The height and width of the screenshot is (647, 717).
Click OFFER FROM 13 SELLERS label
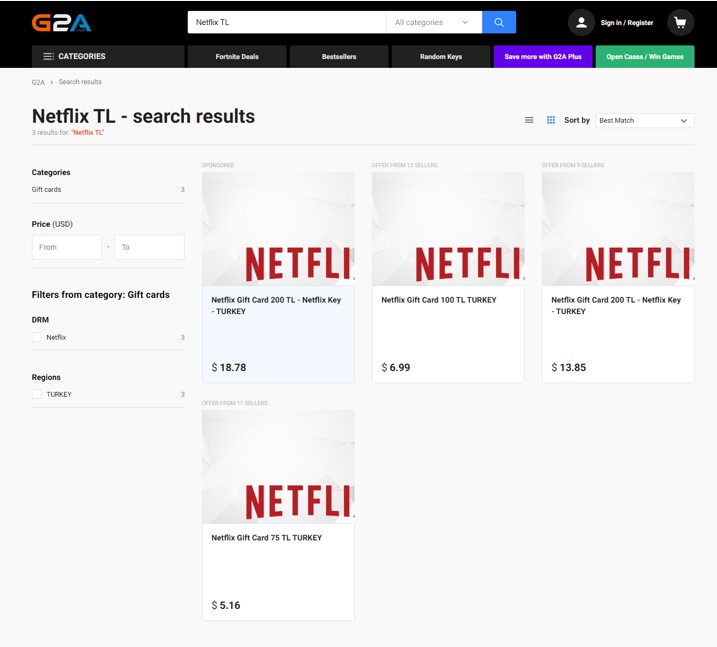[405, 165]
